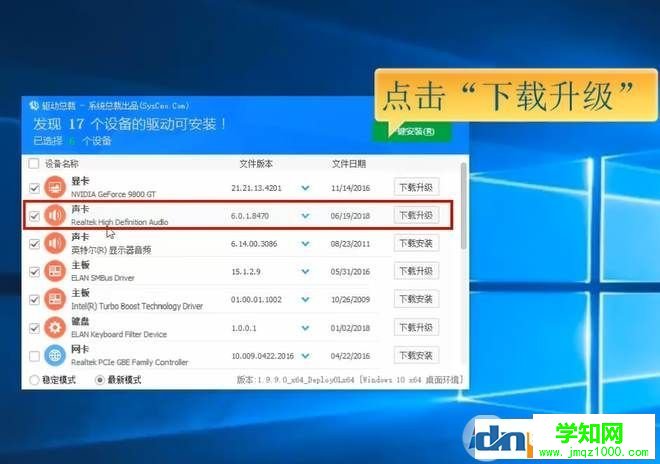Click the 文件版本 column header
Screen dimensions: 660x464
click(x=256, y=164)
